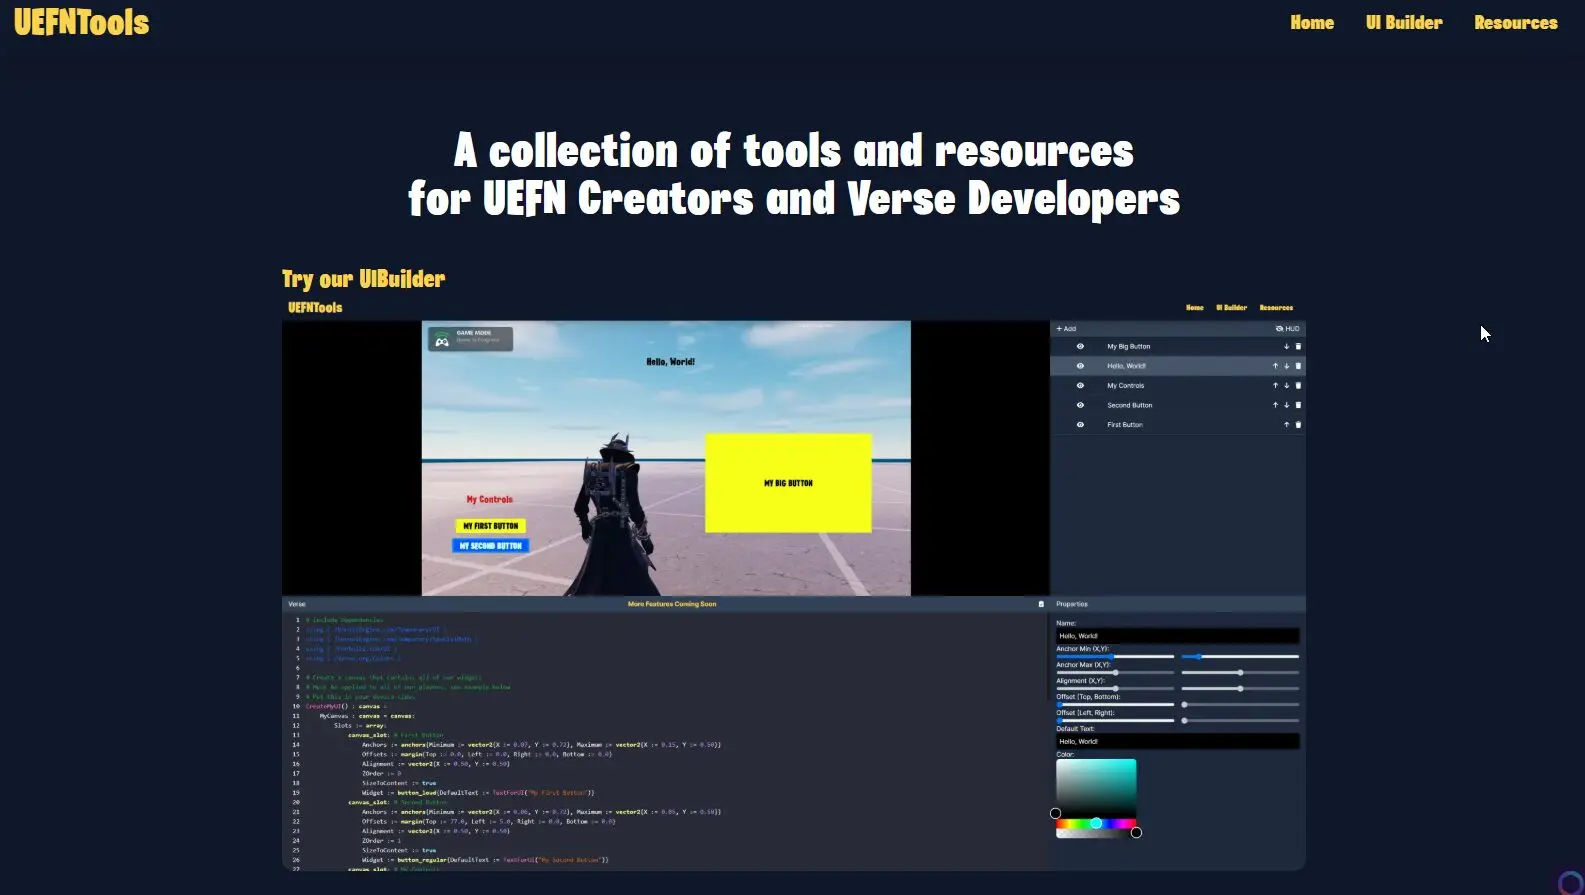This screenshot has width=1585, height=895.
Task: Open the Home page from top navigation
Action: 1312,23
